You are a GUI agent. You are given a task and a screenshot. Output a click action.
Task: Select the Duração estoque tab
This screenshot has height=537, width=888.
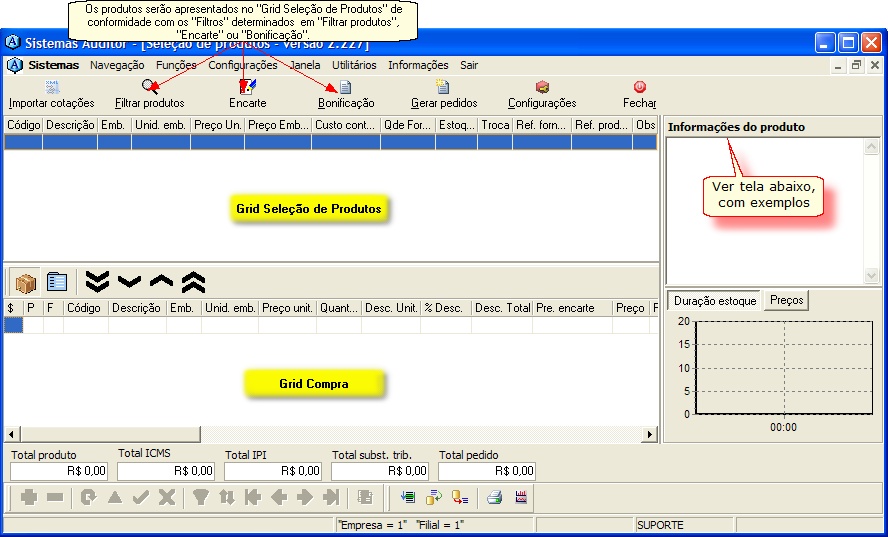pyautogui.click(x=713, y=300)
